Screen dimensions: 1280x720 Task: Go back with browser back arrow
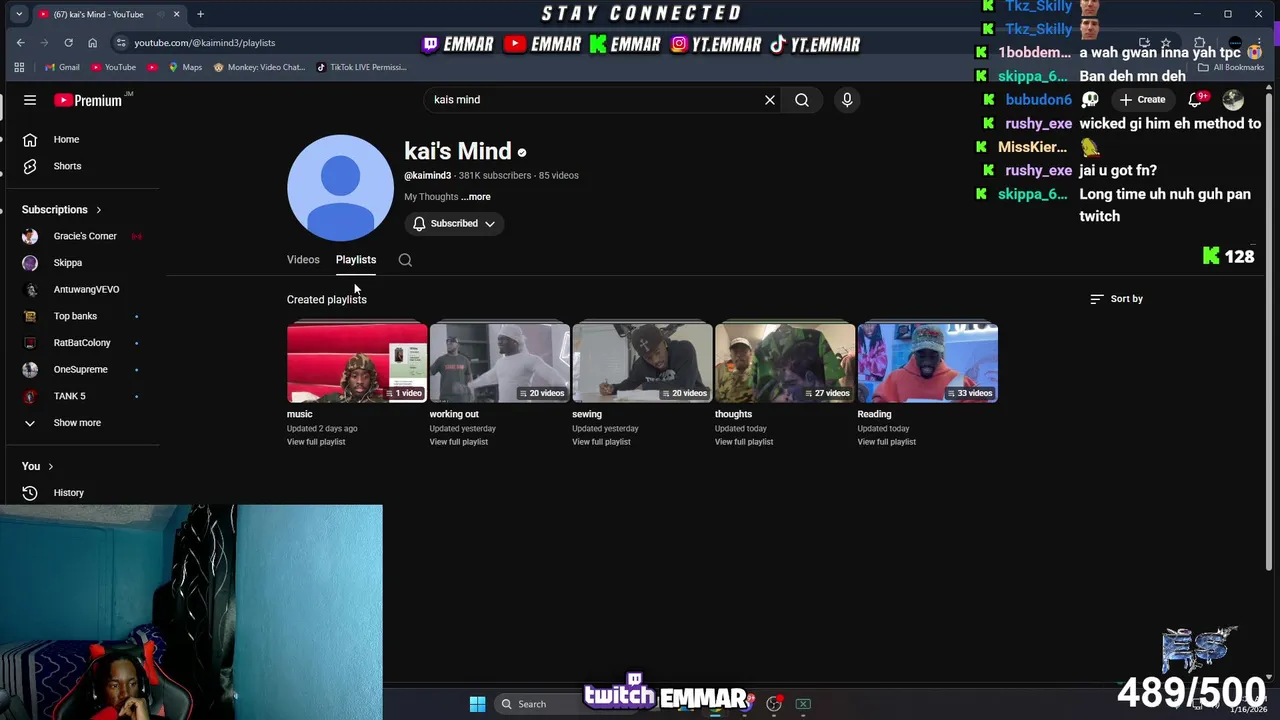point(21,43)
